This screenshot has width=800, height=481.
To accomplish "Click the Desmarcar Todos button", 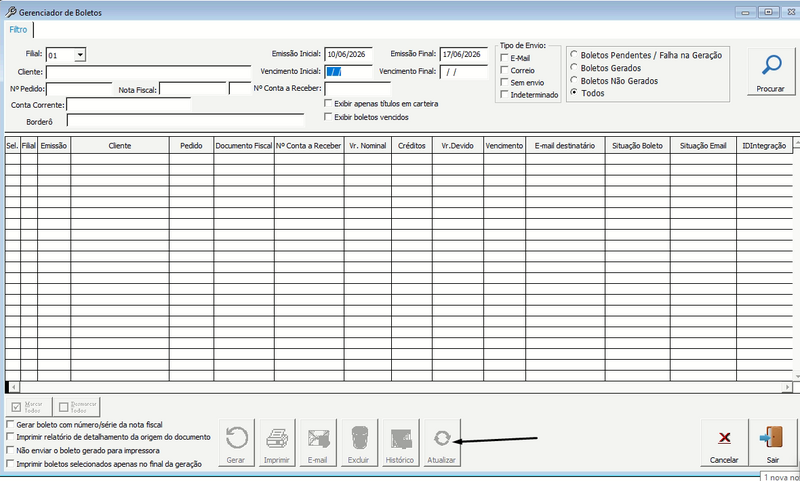I will tap(77, 407).
